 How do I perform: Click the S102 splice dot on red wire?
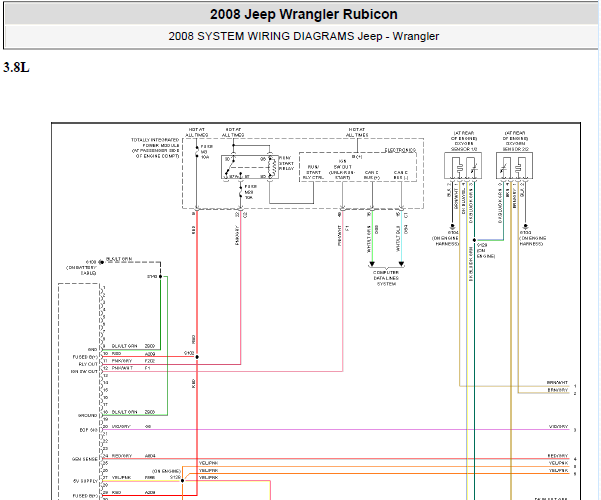tap(197, 357)
